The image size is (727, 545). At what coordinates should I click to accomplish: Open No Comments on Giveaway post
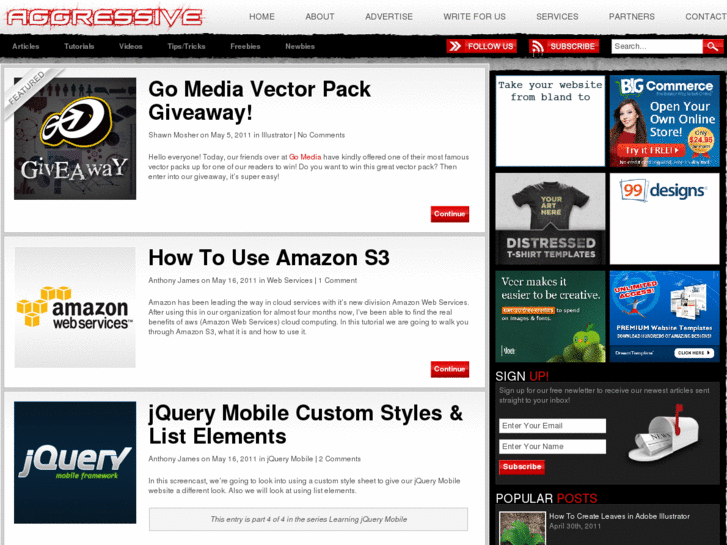[x=321, y=135]
